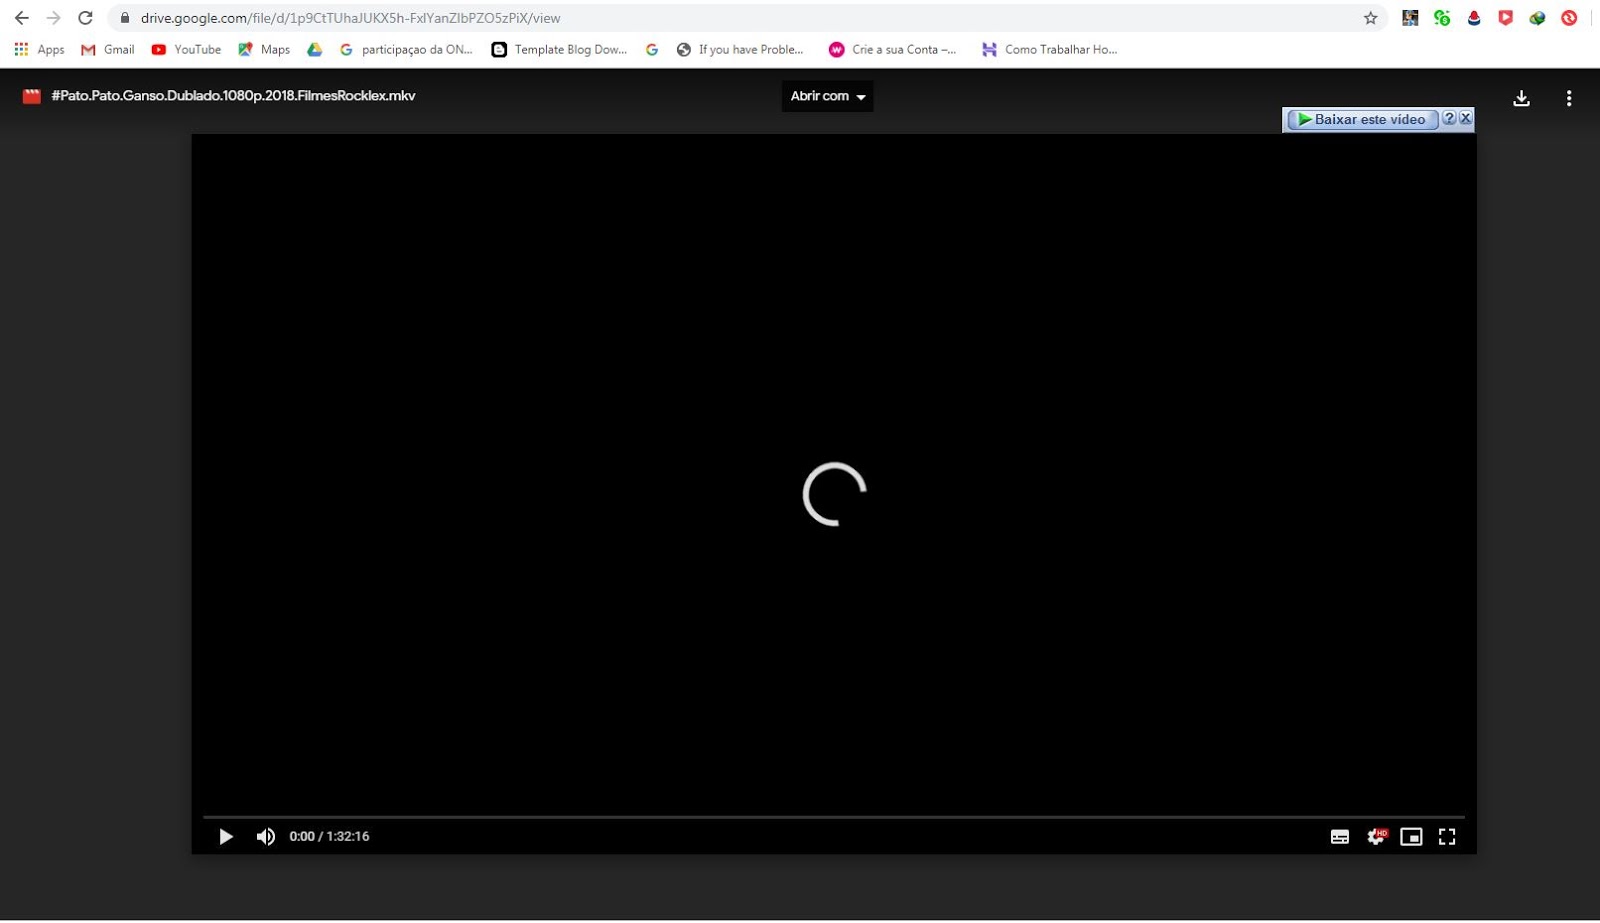Go back in the browser

pyautogui.click(x=21, y=18)
